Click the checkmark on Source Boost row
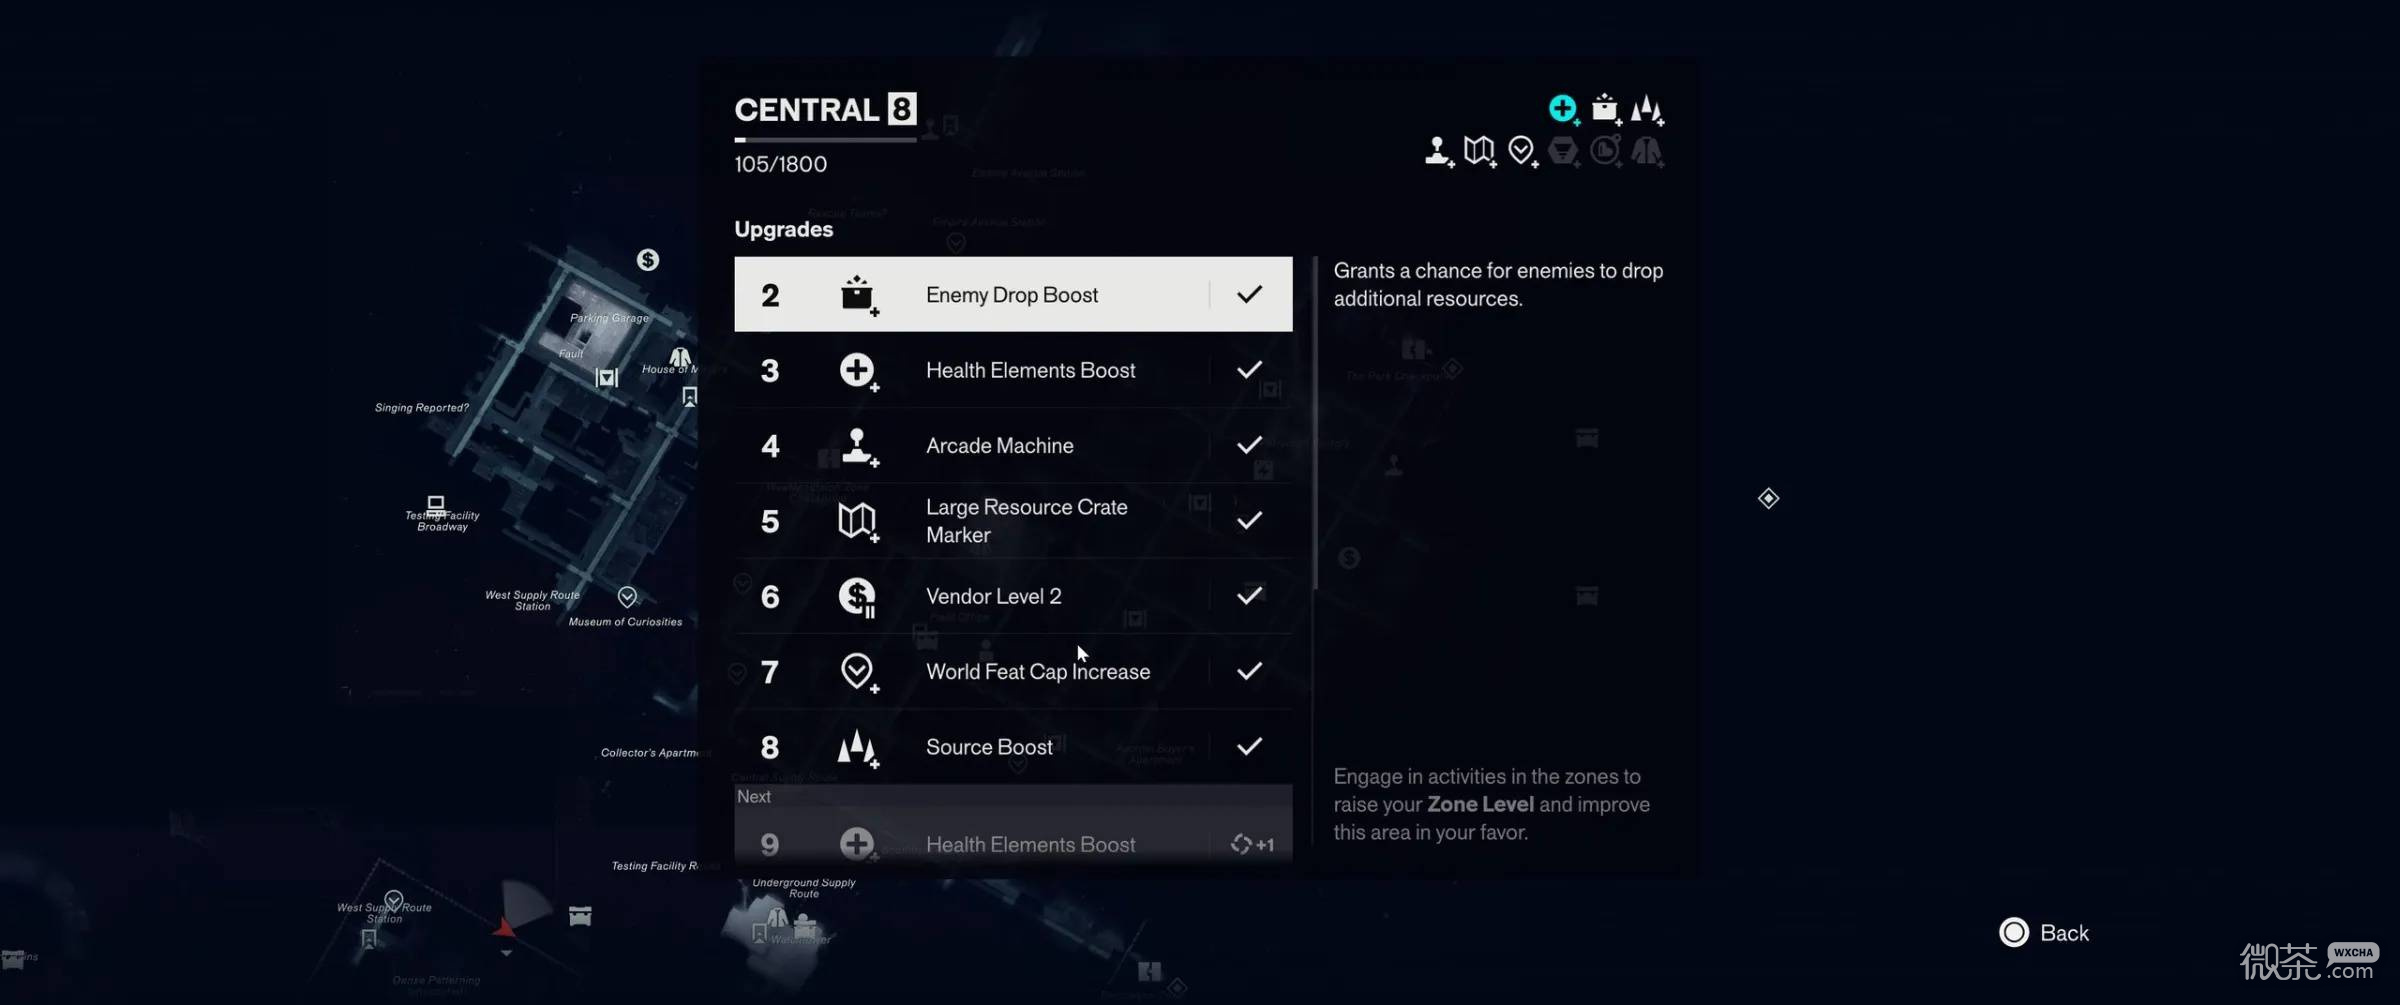 click(1249, 747)
